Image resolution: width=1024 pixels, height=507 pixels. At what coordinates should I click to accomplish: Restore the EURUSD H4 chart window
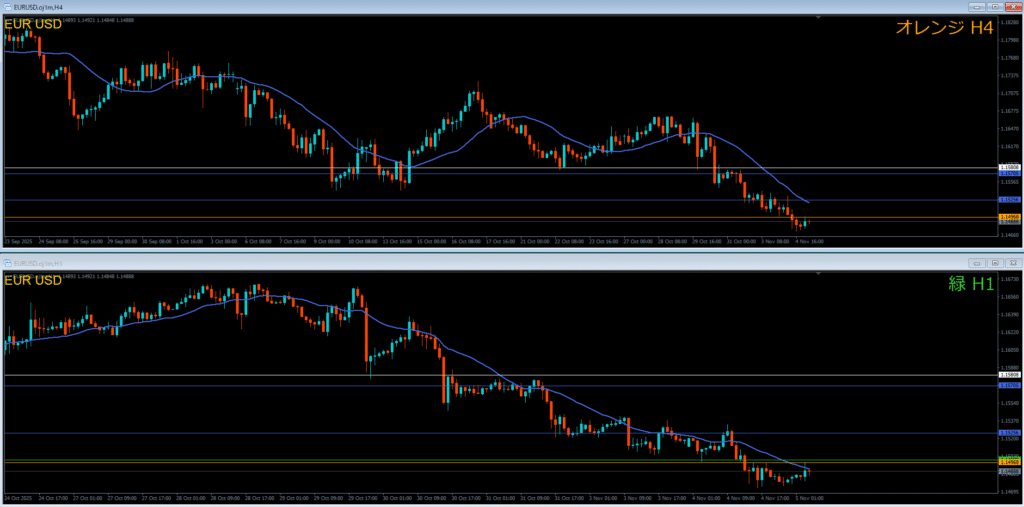click(x=995, y=6)
